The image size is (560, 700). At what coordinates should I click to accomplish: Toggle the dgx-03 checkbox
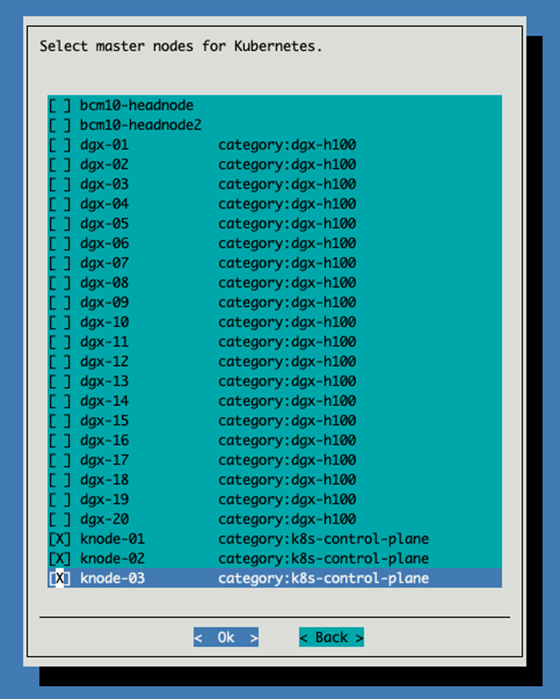click(60, 184)
